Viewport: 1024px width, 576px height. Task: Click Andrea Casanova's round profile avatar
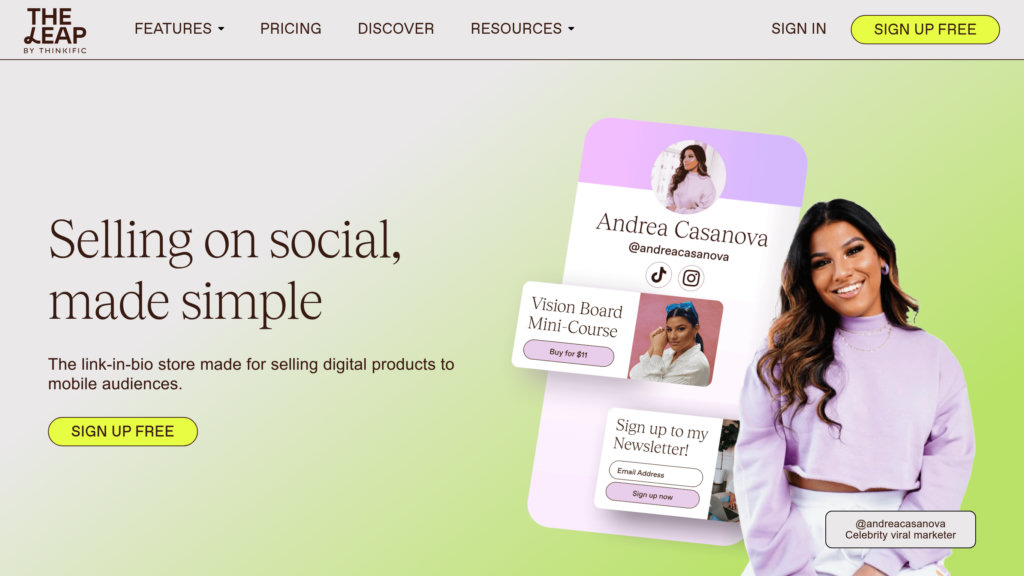click(x=688, y=176)
